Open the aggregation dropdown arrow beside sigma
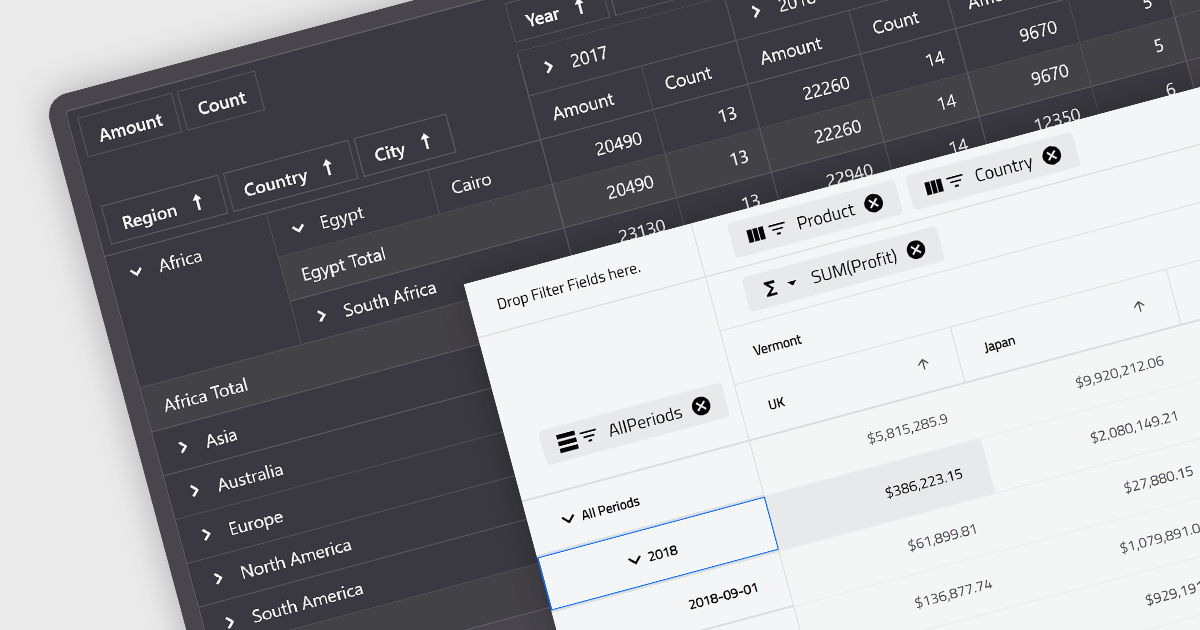Image resolution: width=1200 pixels, height=630 pixels. (x=792, y=284)
